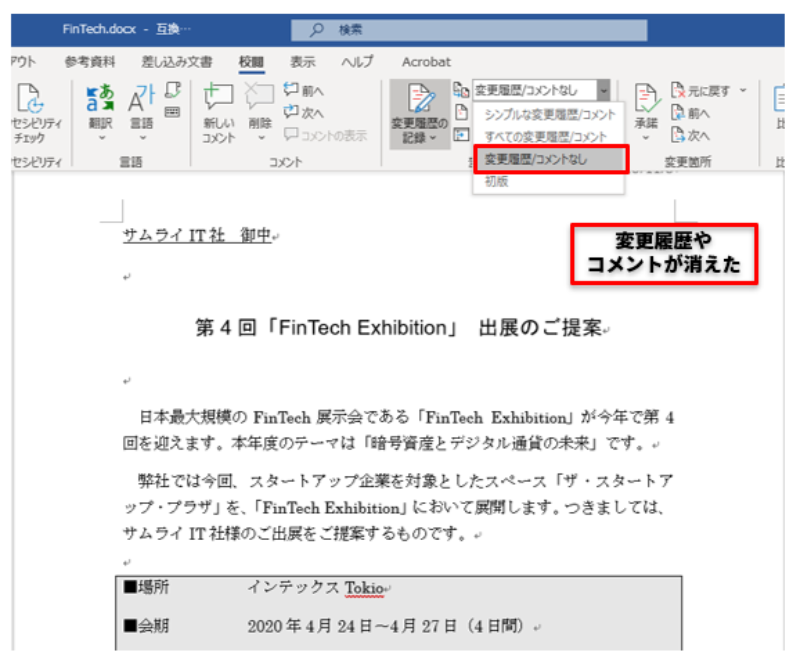The height and width of the screenshot is (663, 800).
Task: Switch to the 表示 ribbon tab
Action: click(303, 62)
